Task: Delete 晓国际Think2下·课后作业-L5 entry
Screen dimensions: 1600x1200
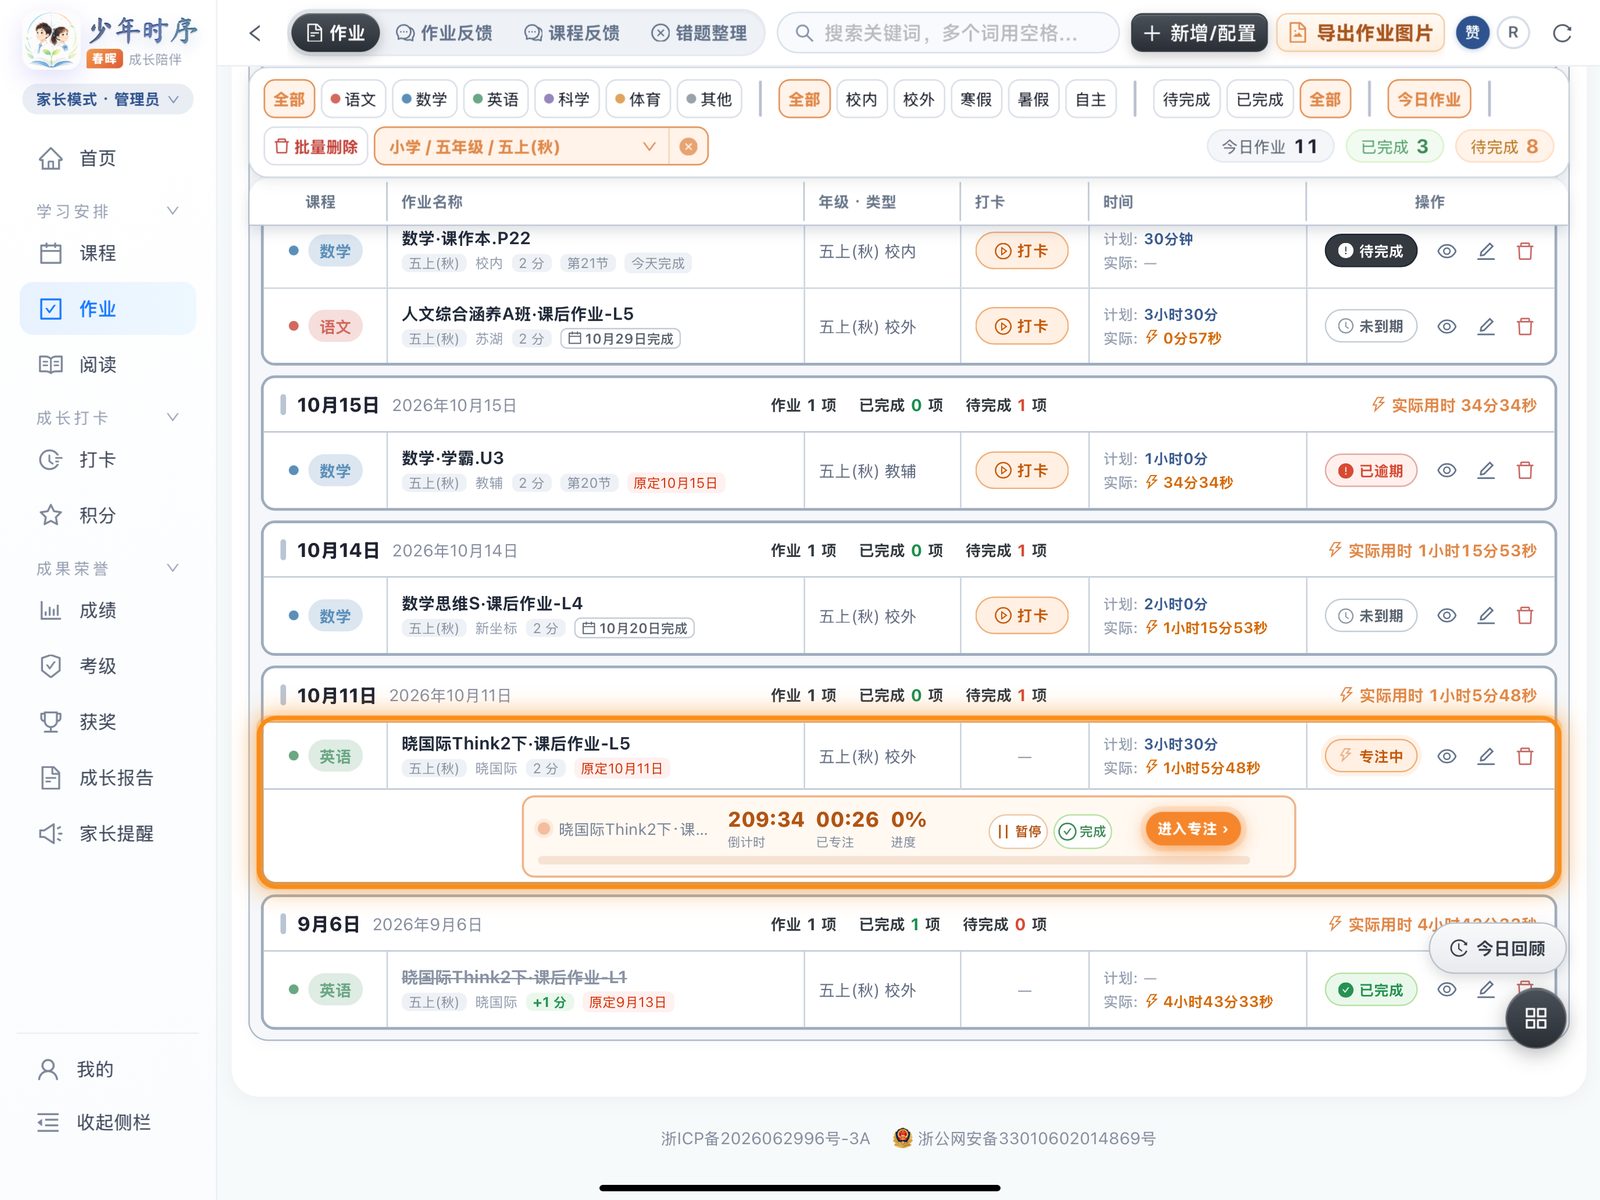Action: [x=1525, y=756]
